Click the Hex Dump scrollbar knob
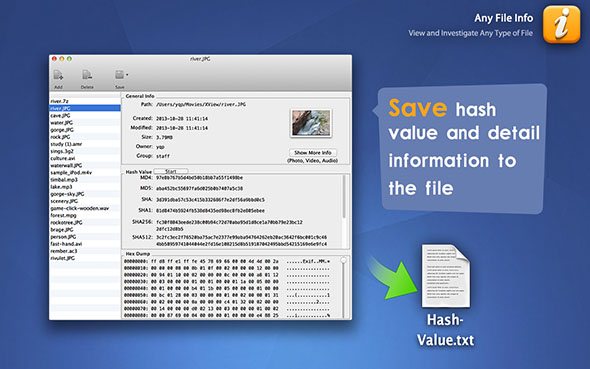The image size is (590, 369). 343,260
